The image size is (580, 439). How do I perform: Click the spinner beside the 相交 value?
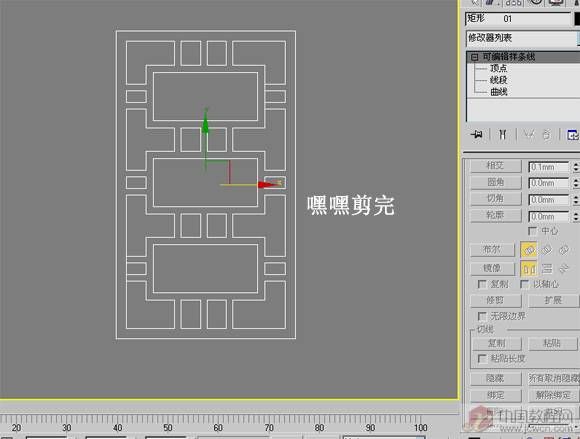click(576, 167)
